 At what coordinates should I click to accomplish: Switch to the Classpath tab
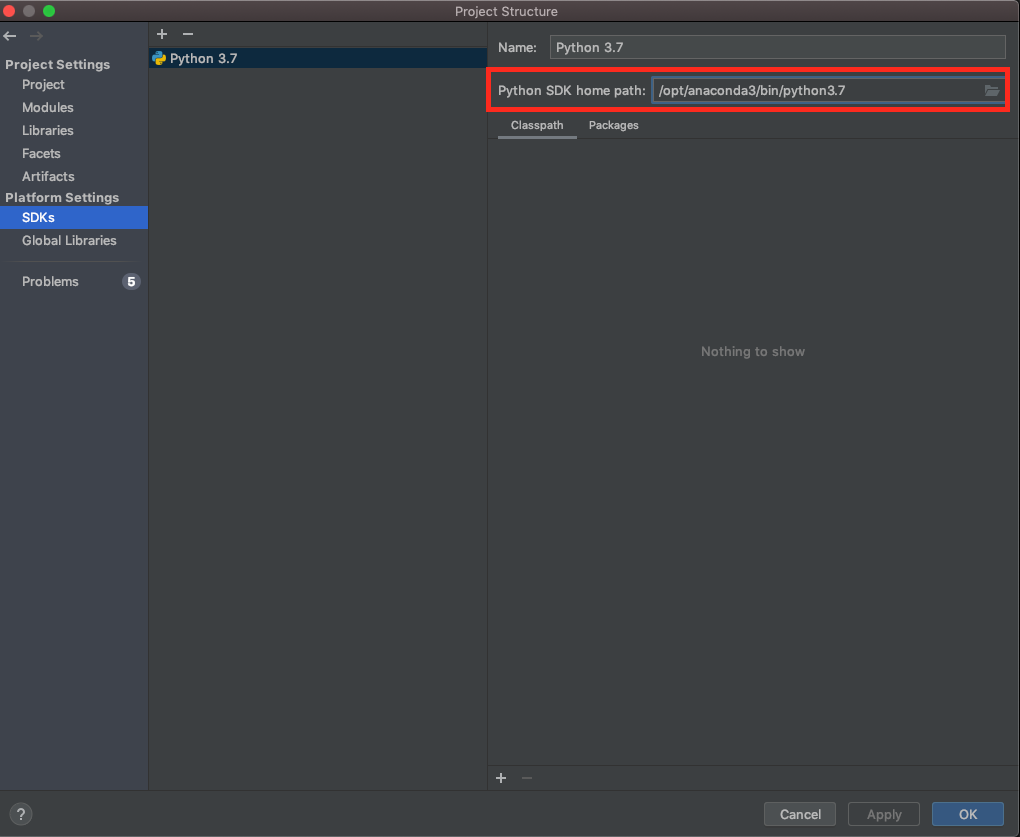pos(537,125)
